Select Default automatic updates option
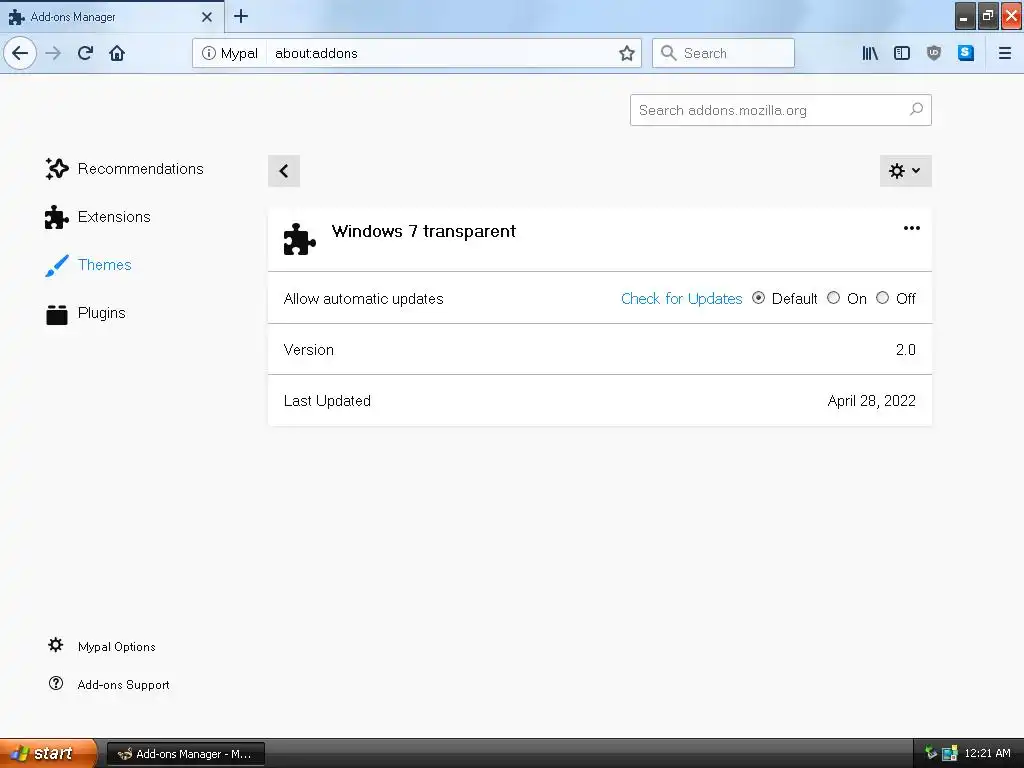This screenshot has height=768, width=1024. [758, 298]
